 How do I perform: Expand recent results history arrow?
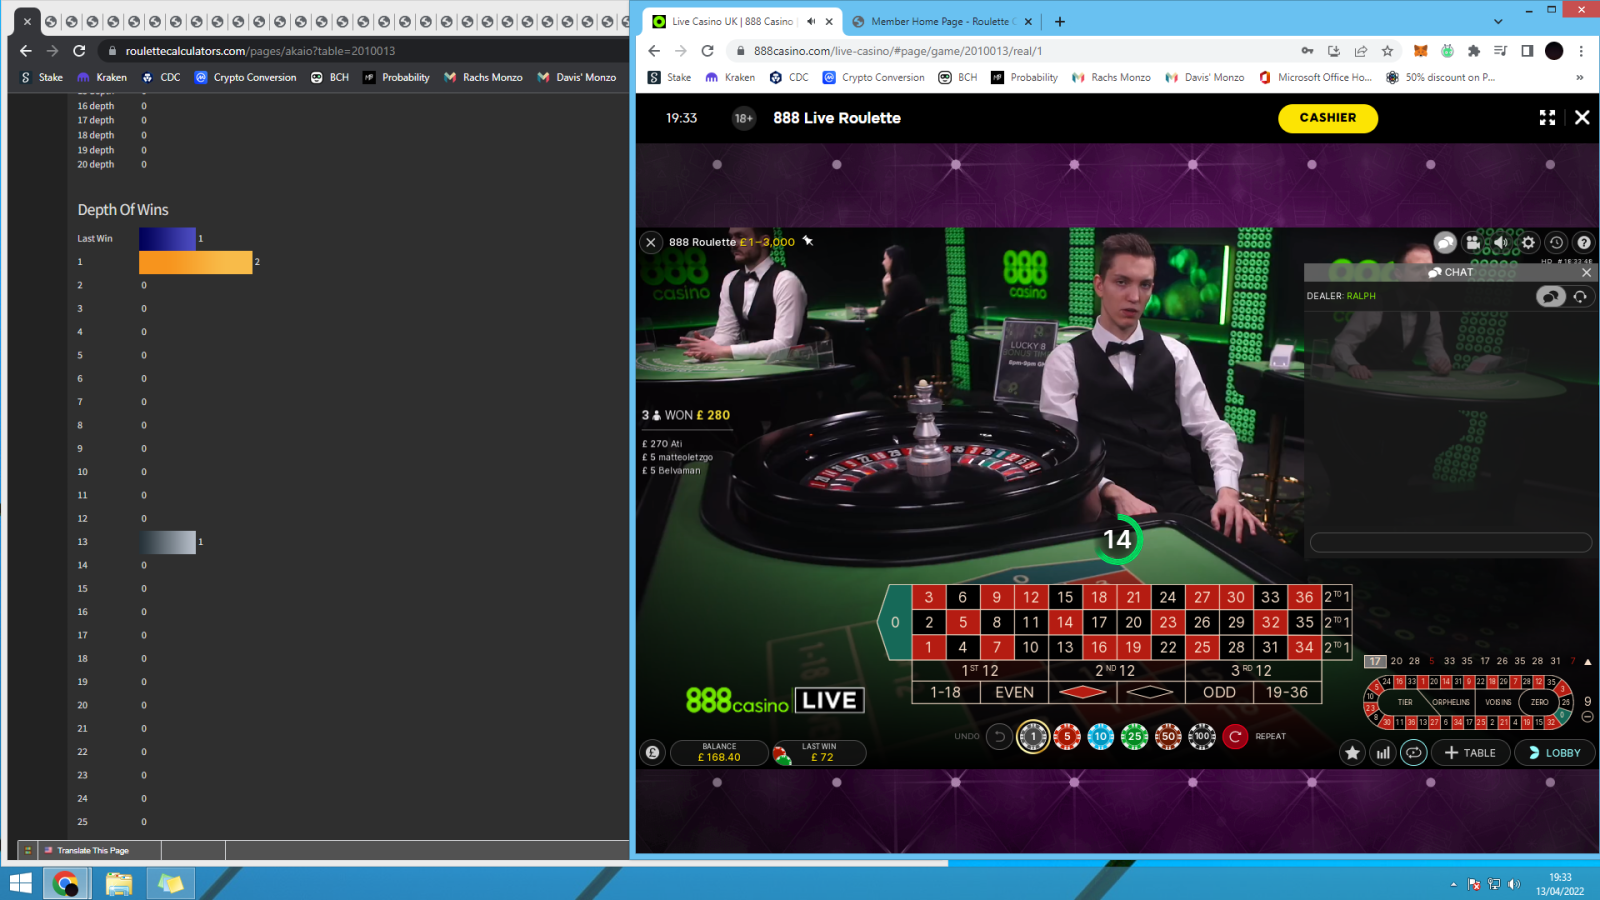tap(1588, 661)
